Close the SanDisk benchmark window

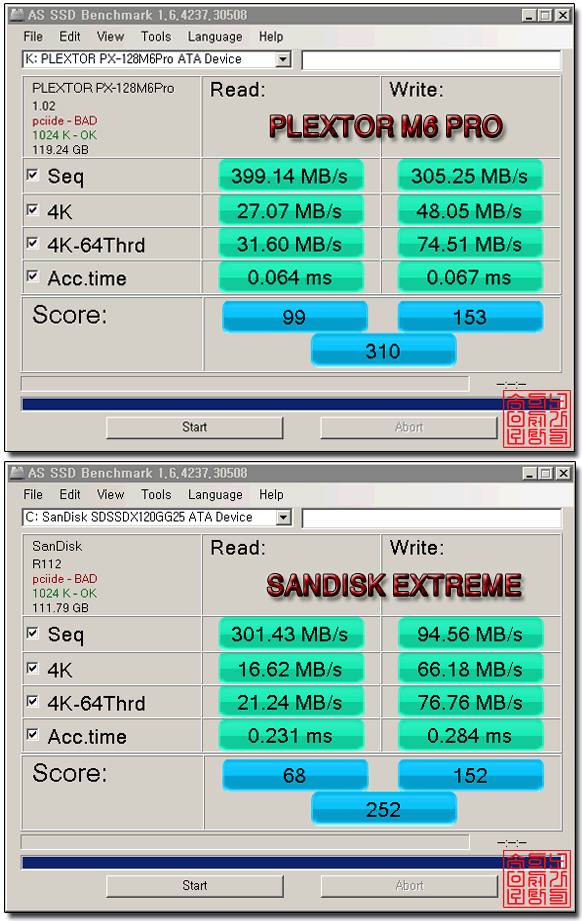click(x=563, y=473)
